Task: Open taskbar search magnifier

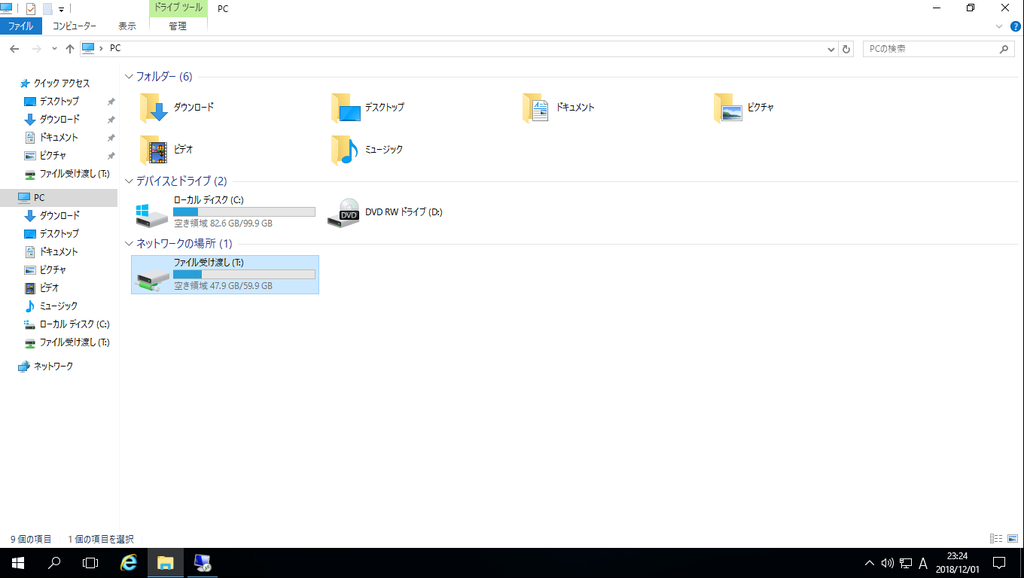Action: point(54,563)
